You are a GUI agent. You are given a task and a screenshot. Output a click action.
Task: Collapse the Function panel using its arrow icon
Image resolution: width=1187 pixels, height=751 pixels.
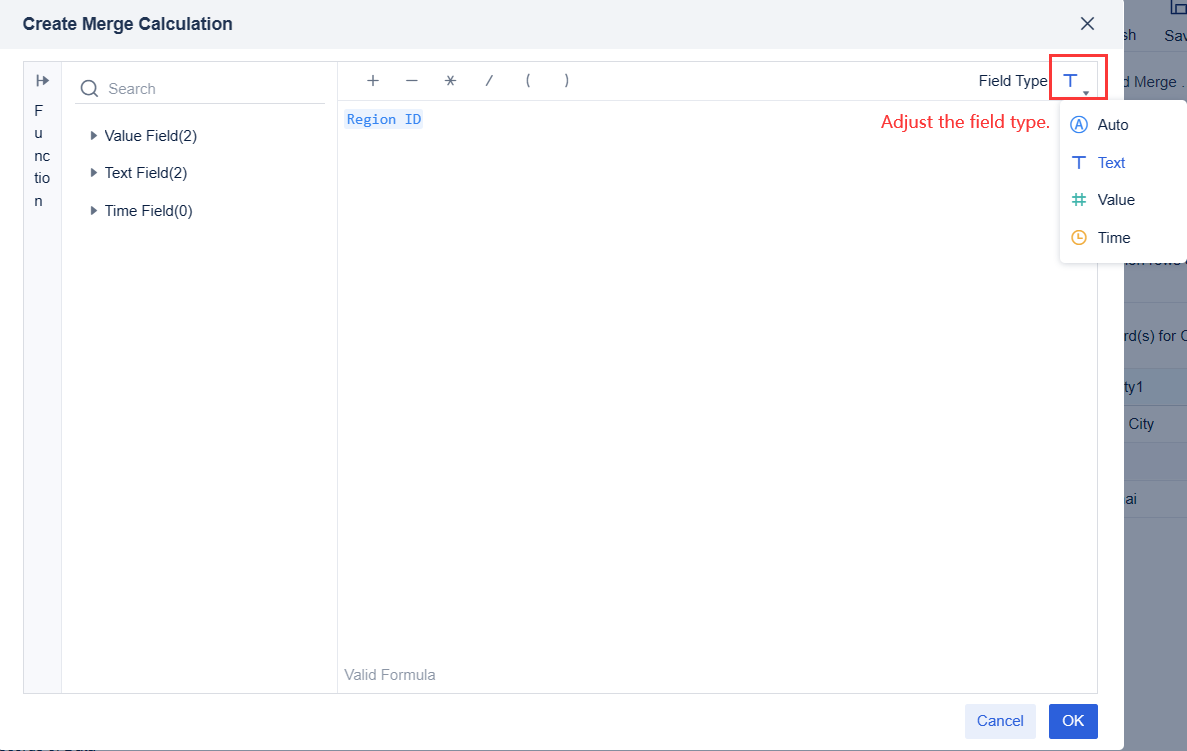(x=41, y=79)
